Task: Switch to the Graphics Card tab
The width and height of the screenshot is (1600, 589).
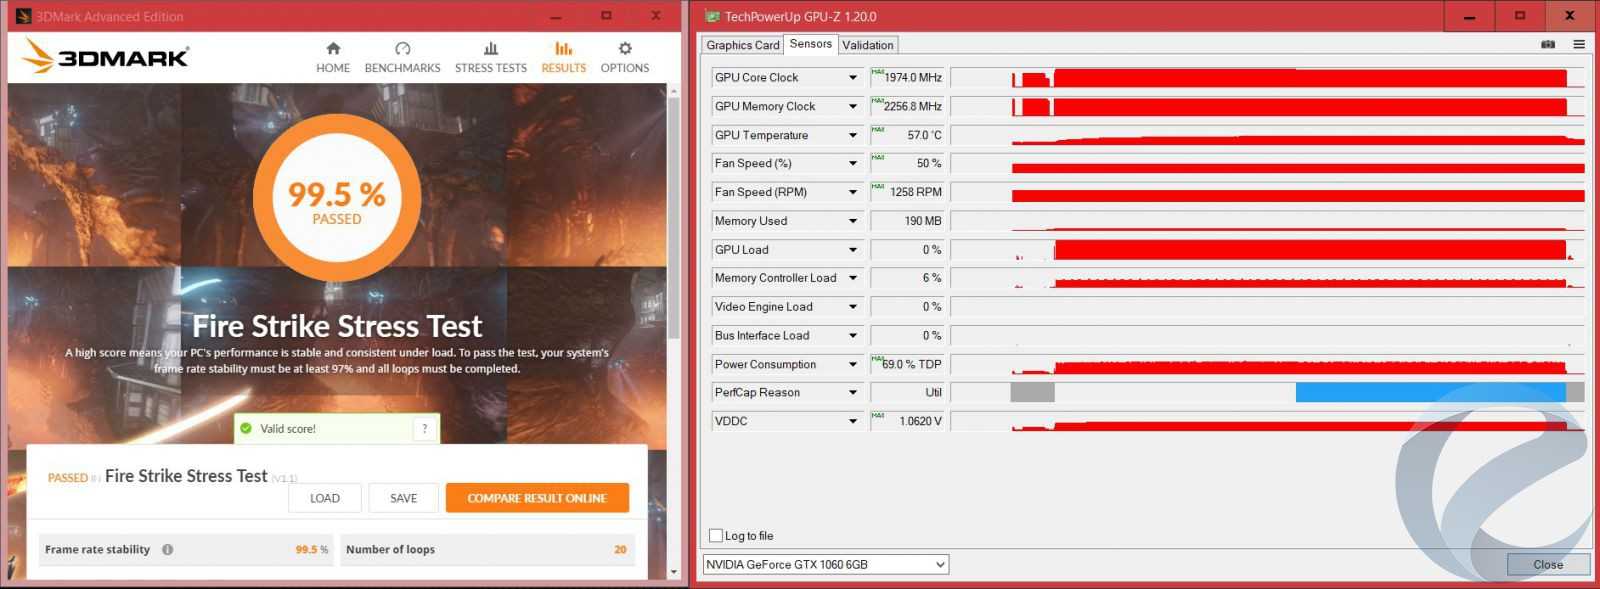Action: [x=742, y=45]
